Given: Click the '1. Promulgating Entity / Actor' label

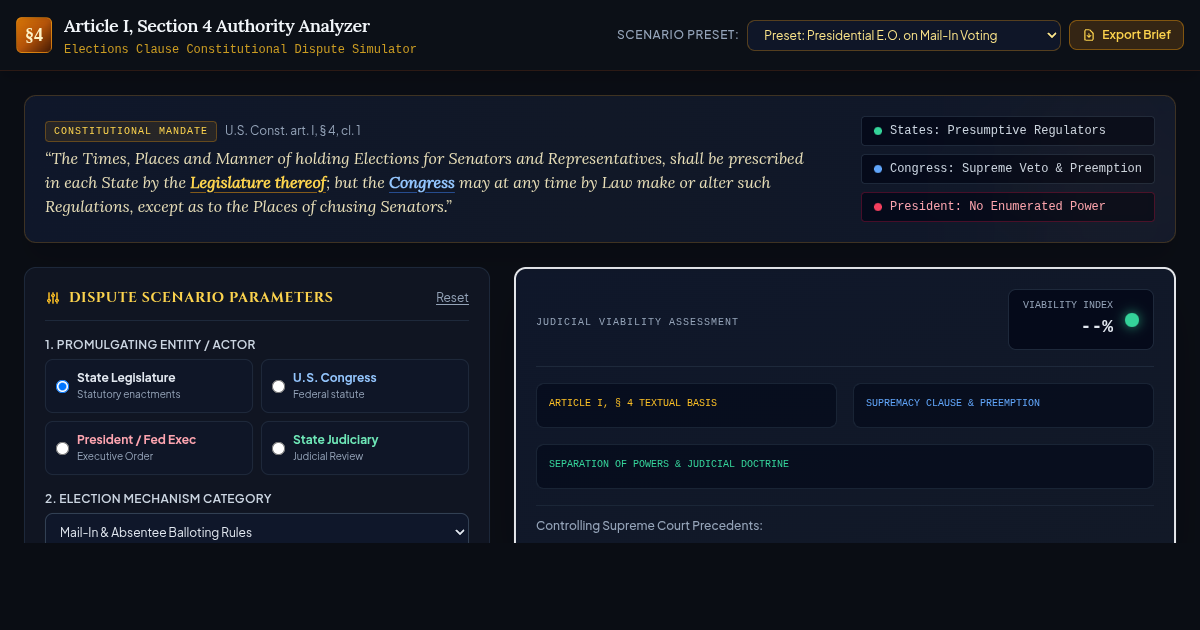Looking at the screenshot, I should pos(150,345).
